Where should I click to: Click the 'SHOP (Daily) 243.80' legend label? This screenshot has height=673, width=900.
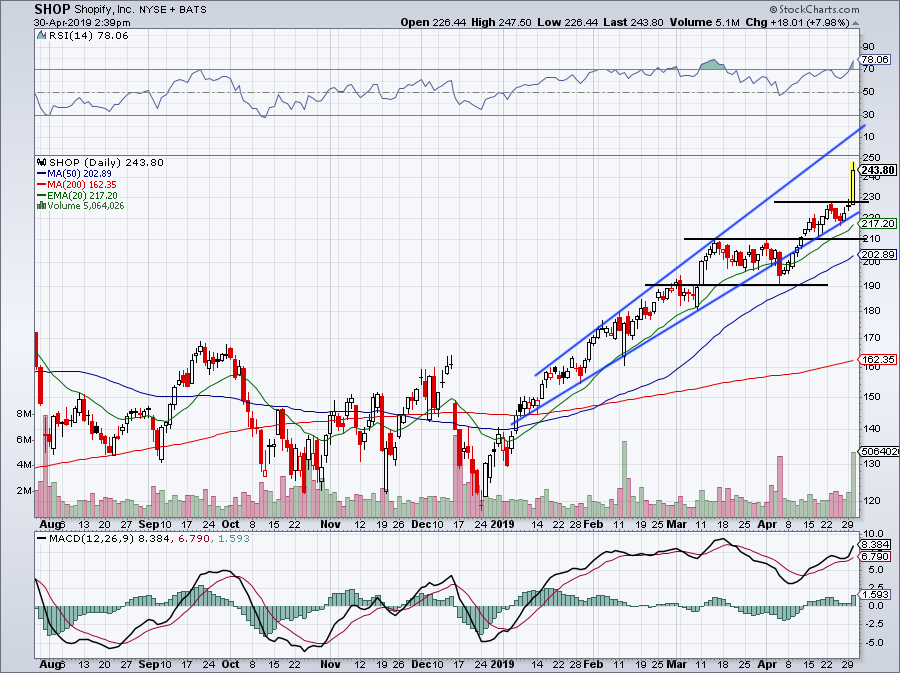tap(106, 162)
